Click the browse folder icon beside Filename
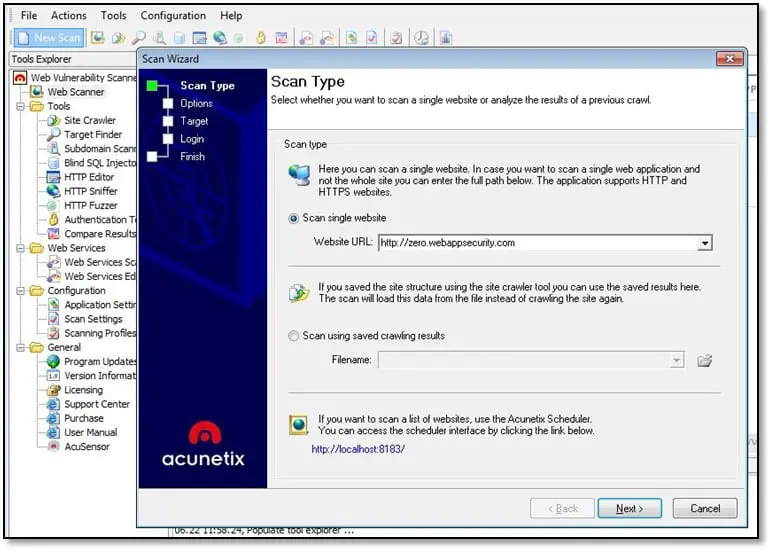 coord(704,360)
